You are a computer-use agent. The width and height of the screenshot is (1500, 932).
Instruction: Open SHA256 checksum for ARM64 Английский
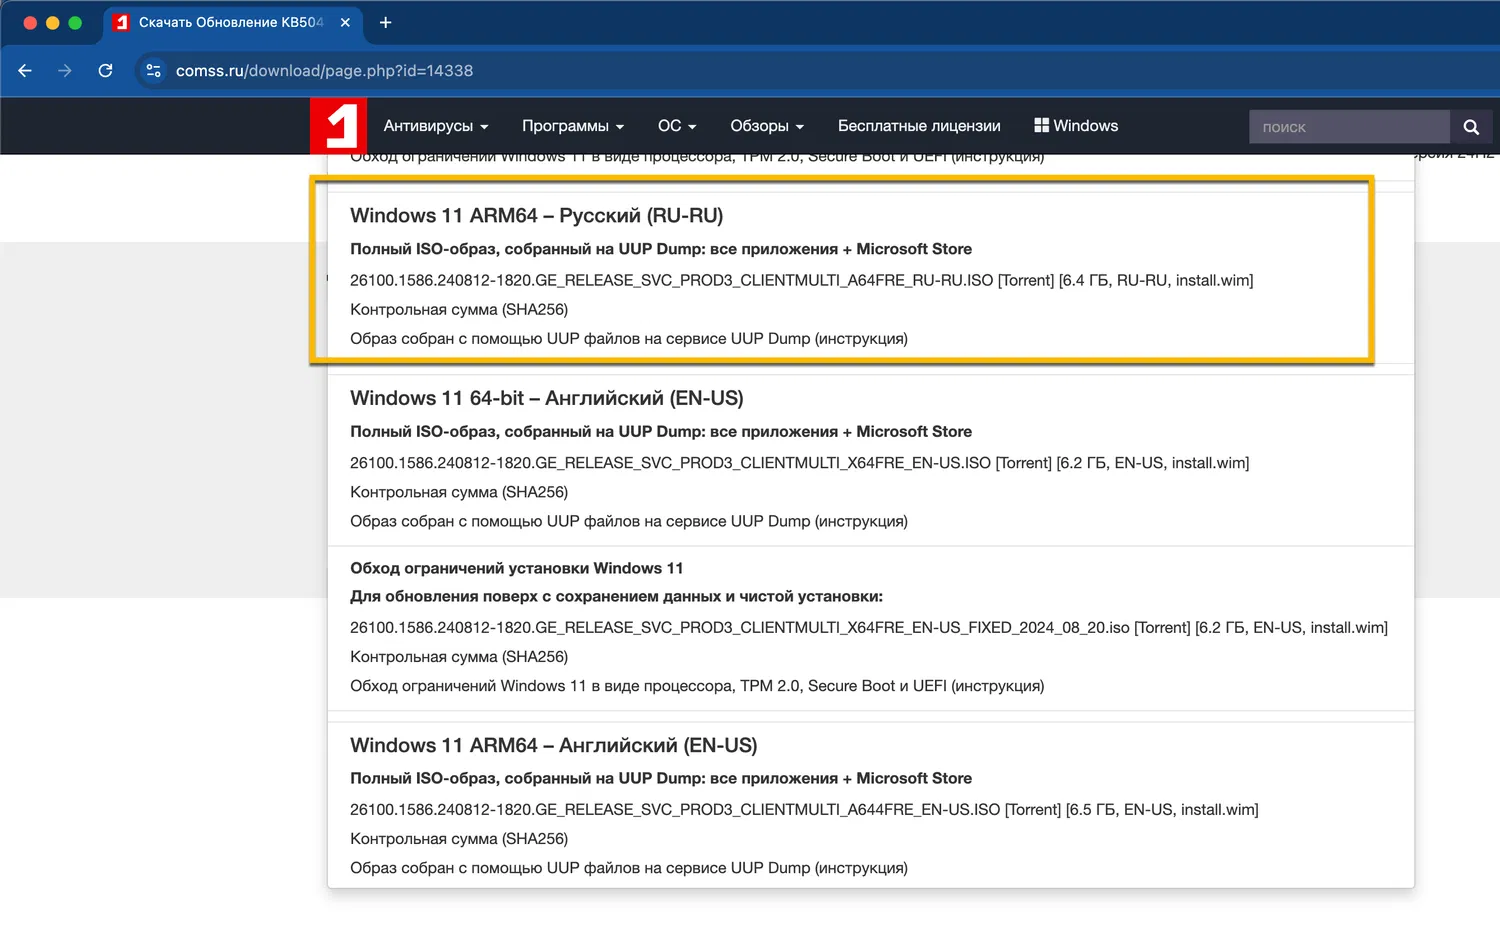click(459, 839)
